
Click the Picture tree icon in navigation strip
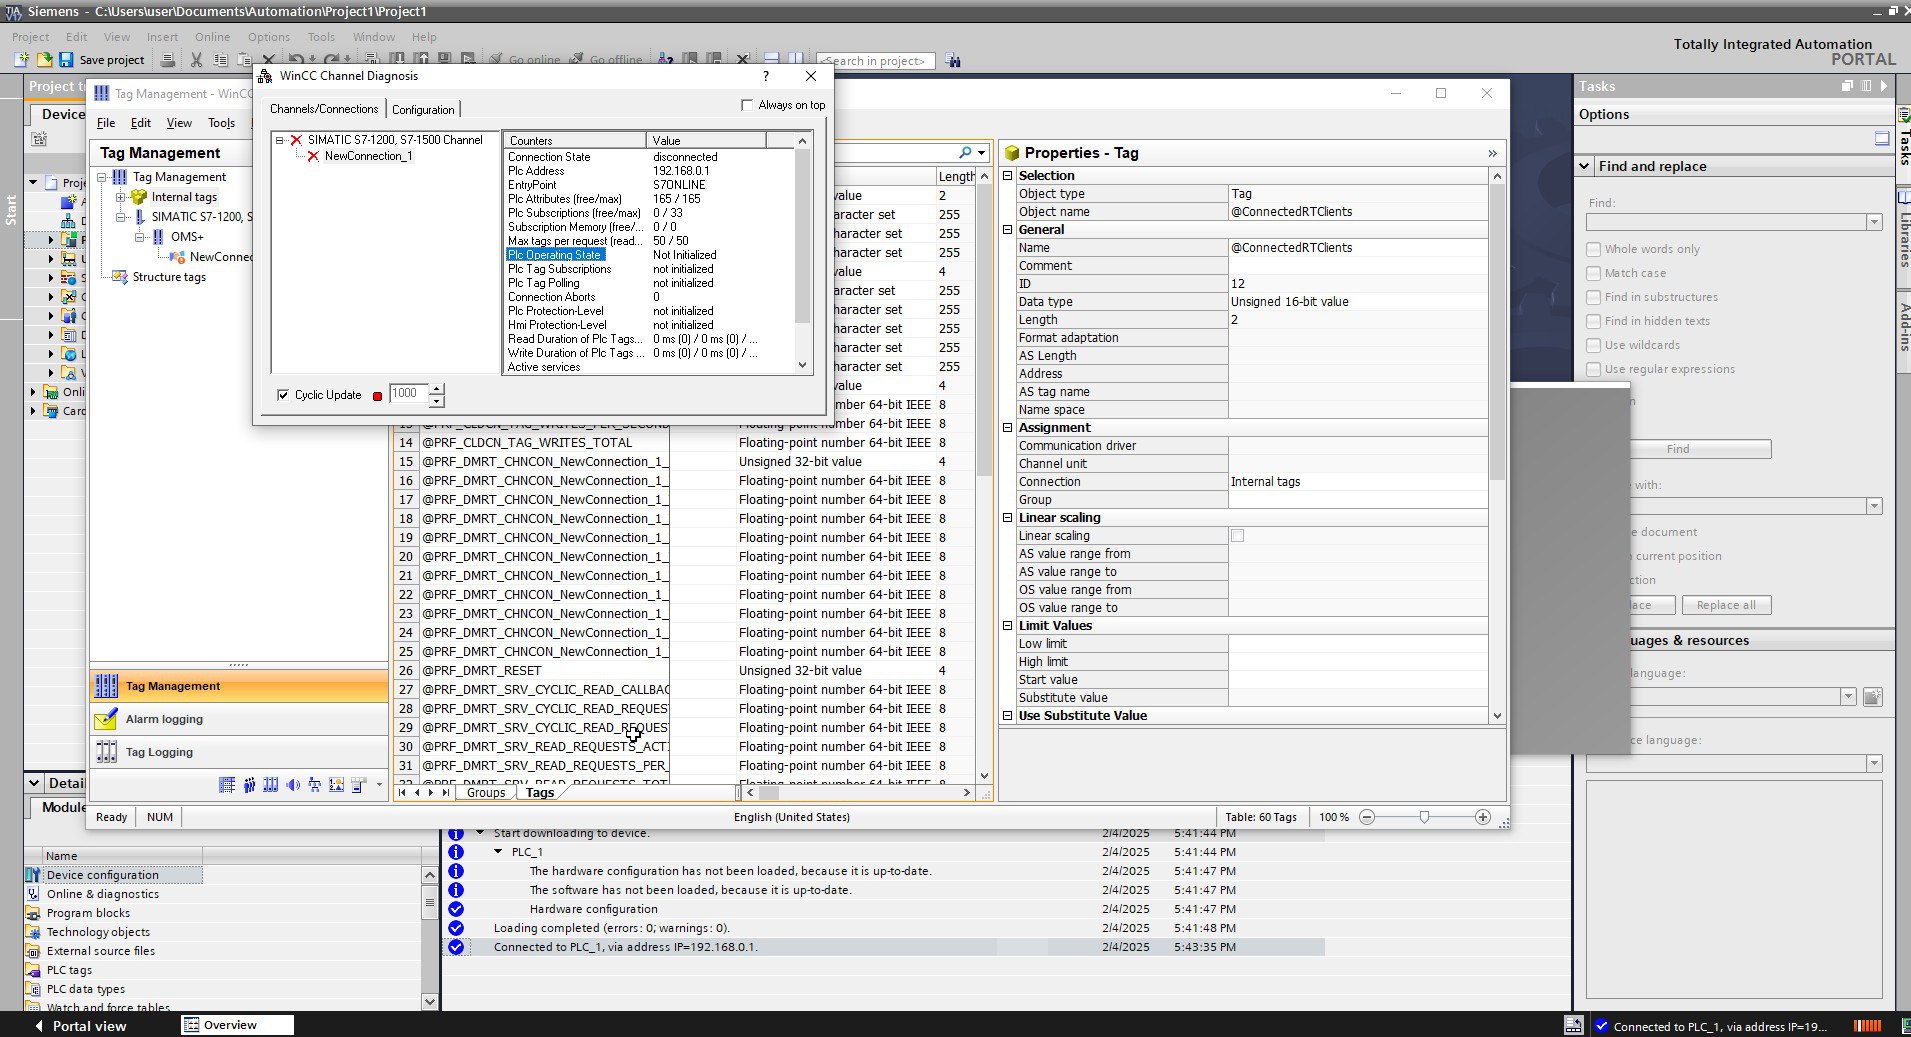315,785
